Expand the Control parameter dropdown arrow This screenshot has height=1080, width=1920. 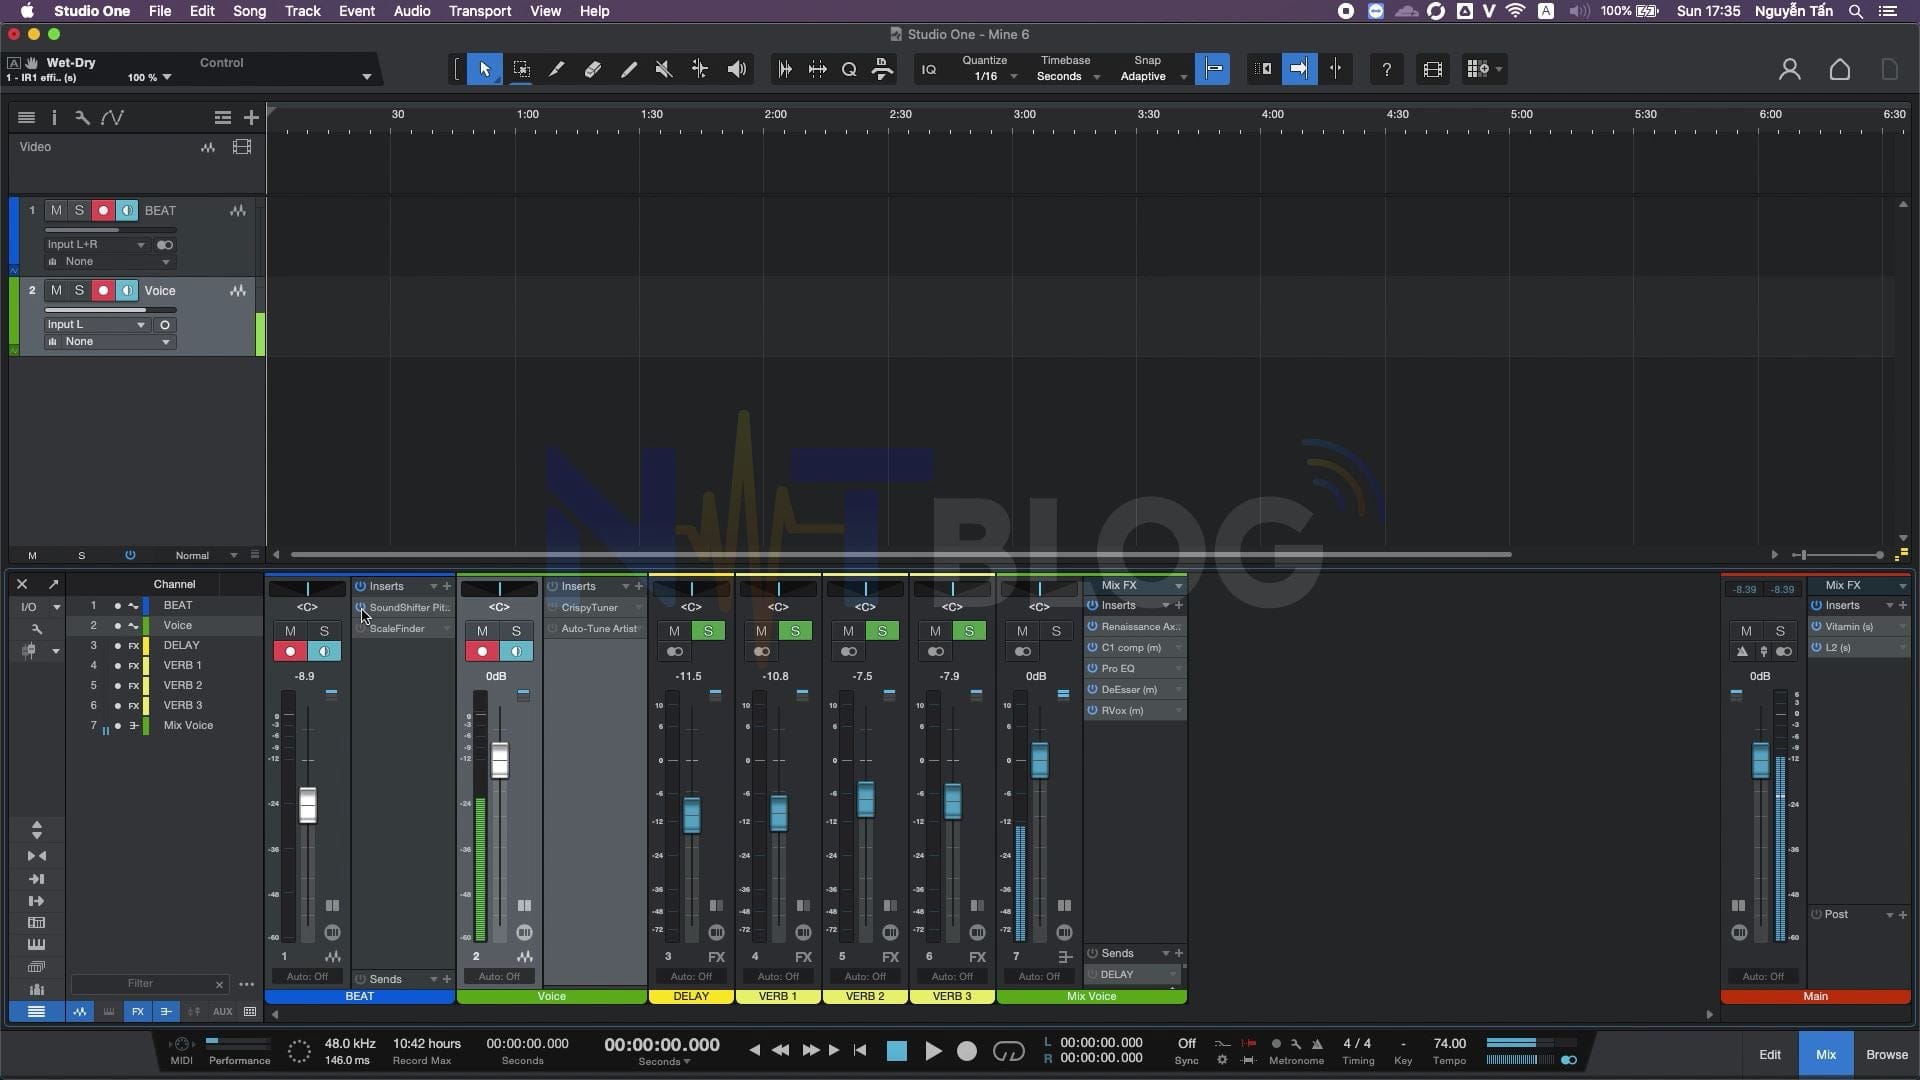pos(366,77)
